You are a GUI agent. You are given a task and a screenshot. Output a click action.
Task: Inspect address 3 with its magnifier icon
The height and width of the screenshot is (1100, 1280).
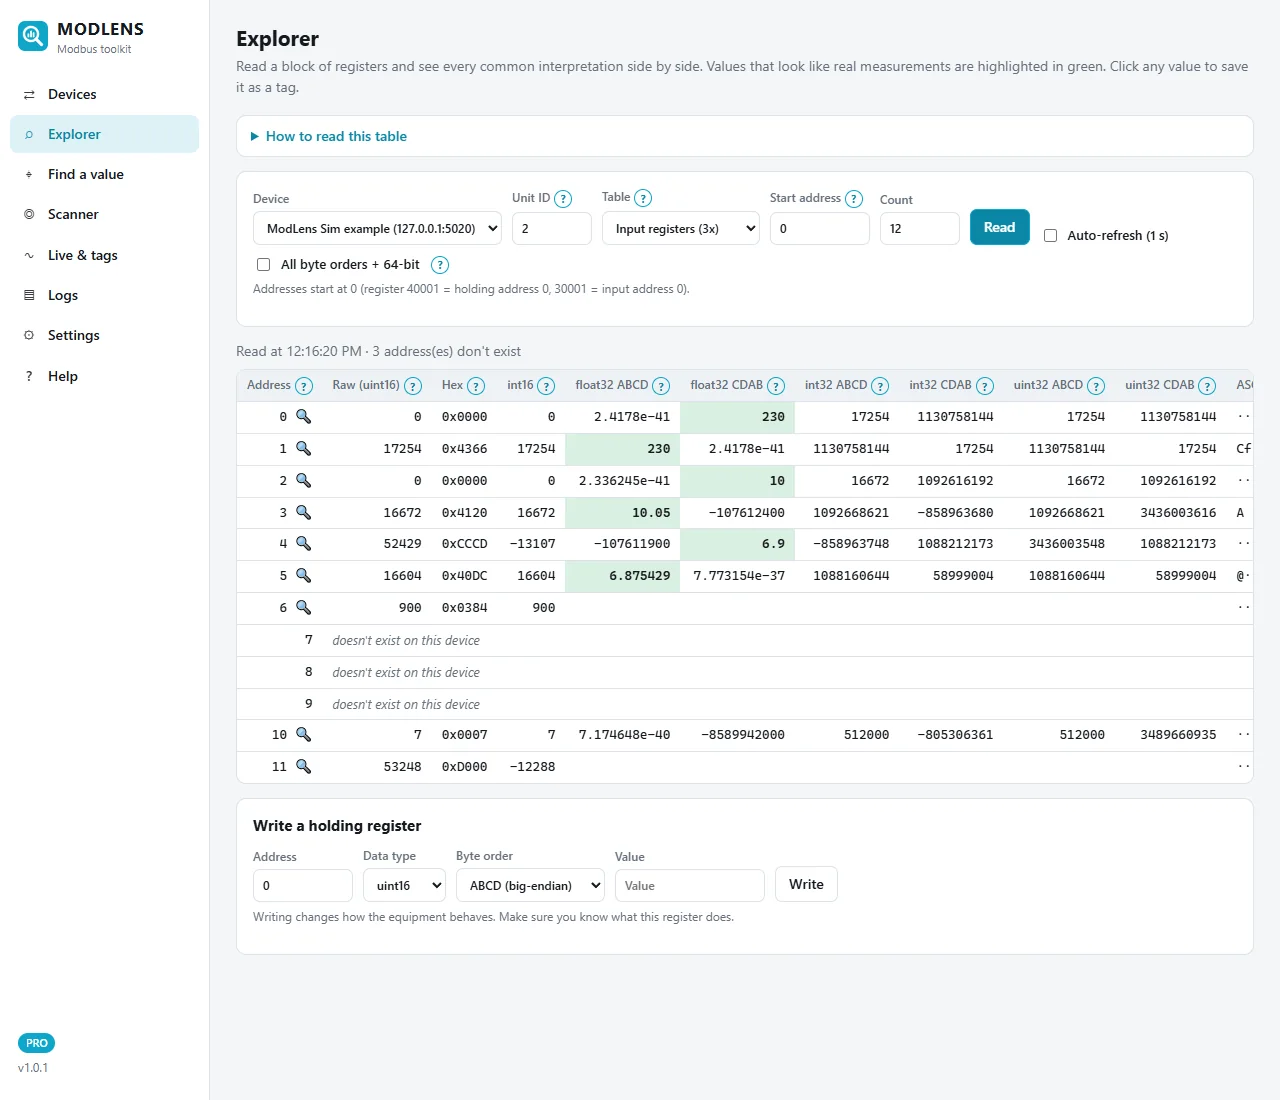[x=303, y=513]
